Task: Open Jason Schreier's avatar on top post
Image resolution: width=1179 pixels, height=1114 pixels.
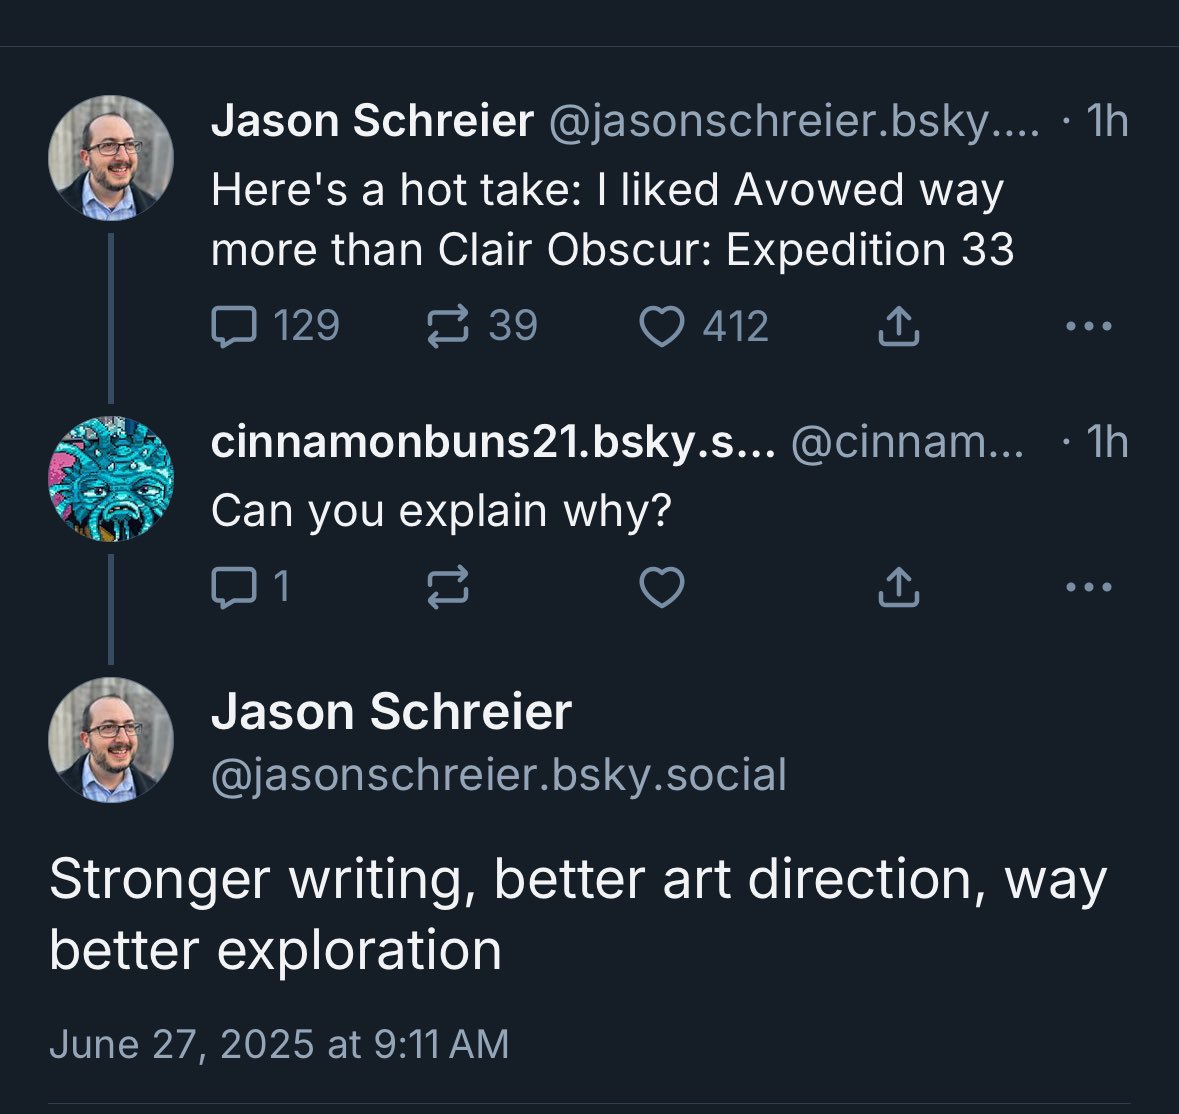Action: click(x=111, y=158)
